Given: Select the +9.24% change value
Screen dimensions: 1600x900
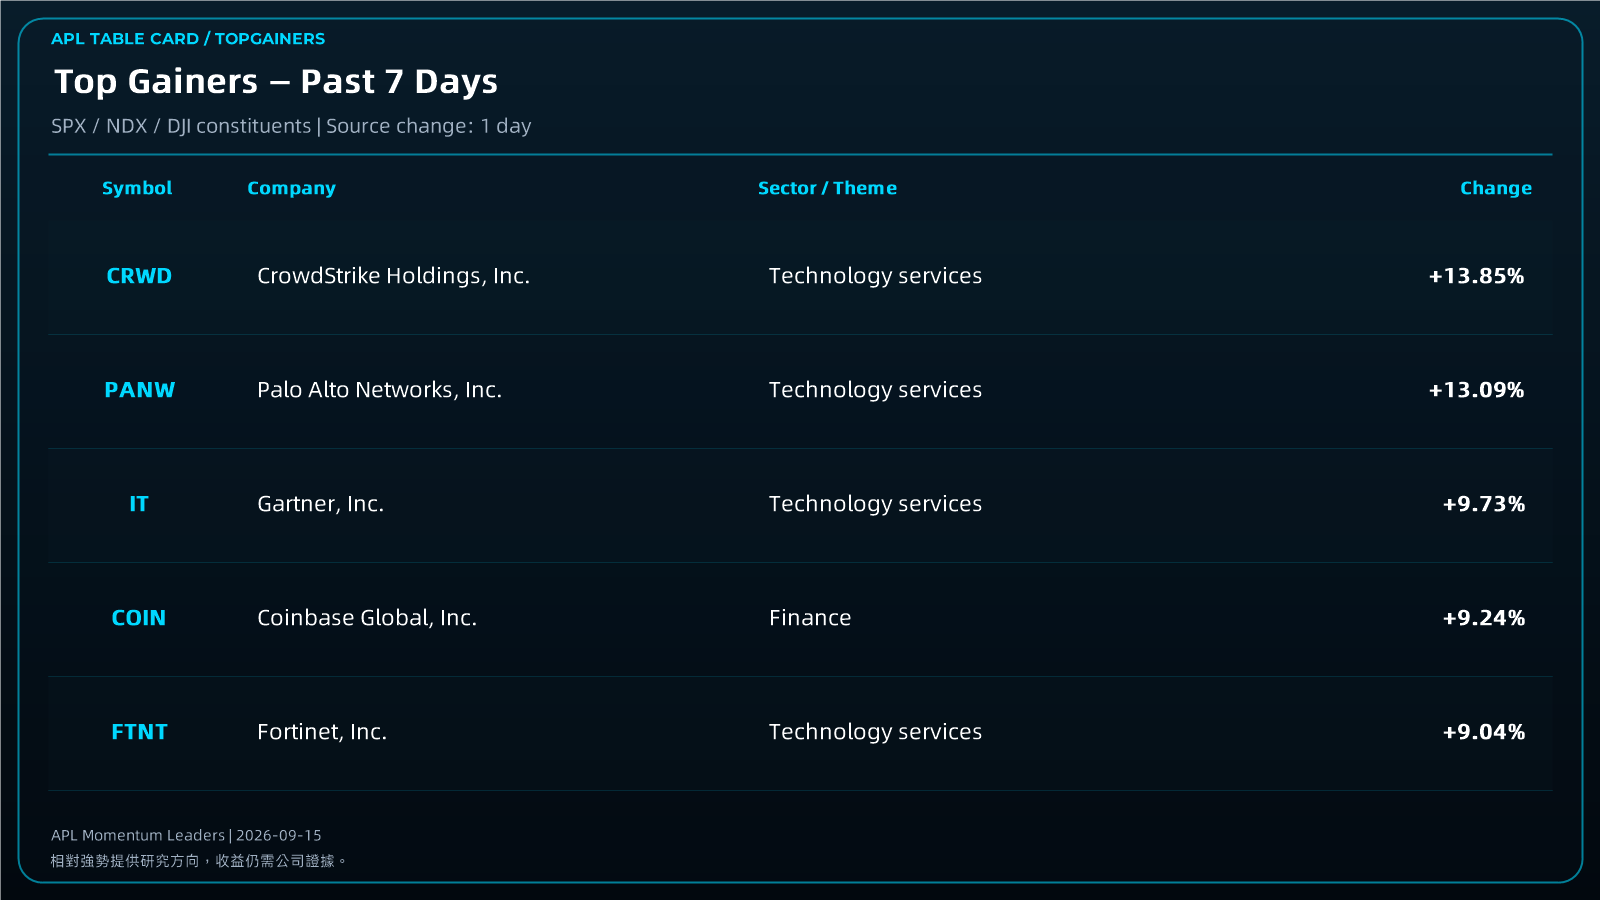Looking at the screenshot, I should (x=1483, y=618).
